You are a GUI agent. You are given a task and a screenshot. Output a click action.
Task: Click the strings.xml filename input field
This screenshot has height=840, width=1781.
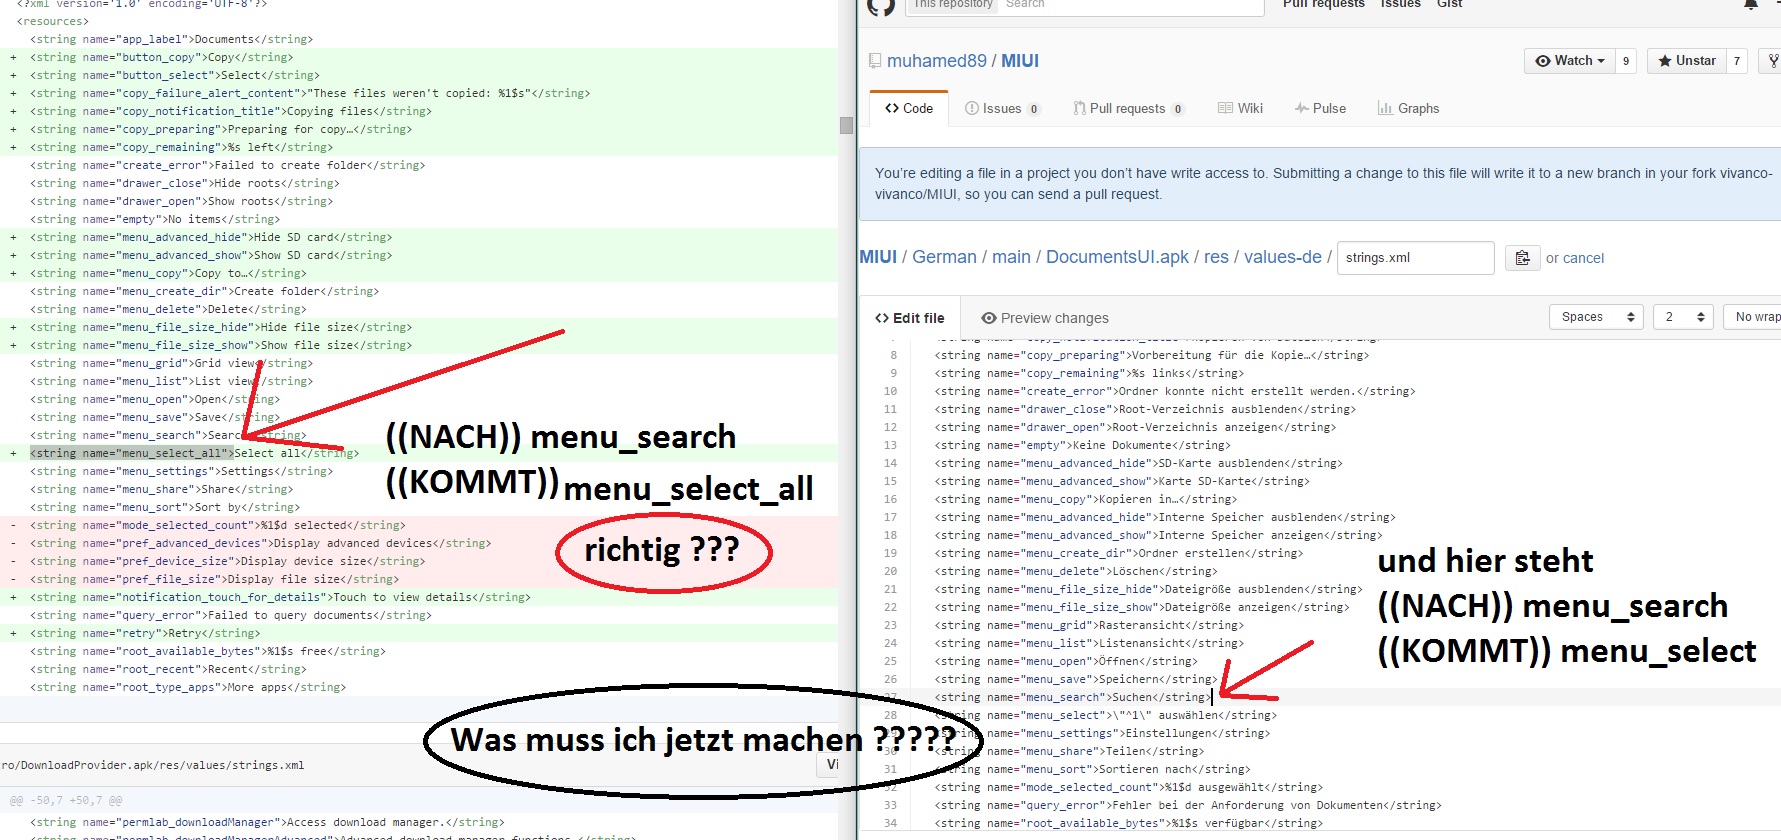1415,258
